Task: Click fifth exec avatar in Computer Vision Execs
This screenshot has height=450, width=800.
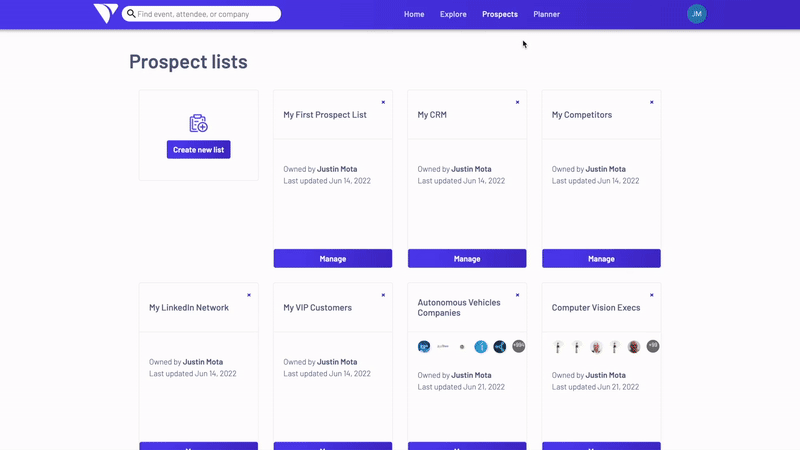Action: click(634, 347)
